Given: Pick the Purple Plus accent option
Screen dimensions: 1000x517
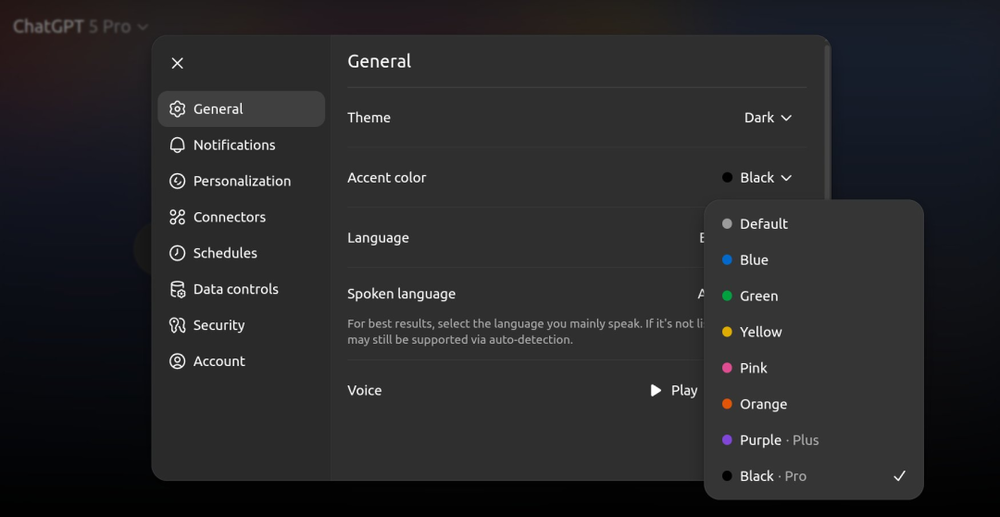Looking at the screenshot, I should click(778, 440).
